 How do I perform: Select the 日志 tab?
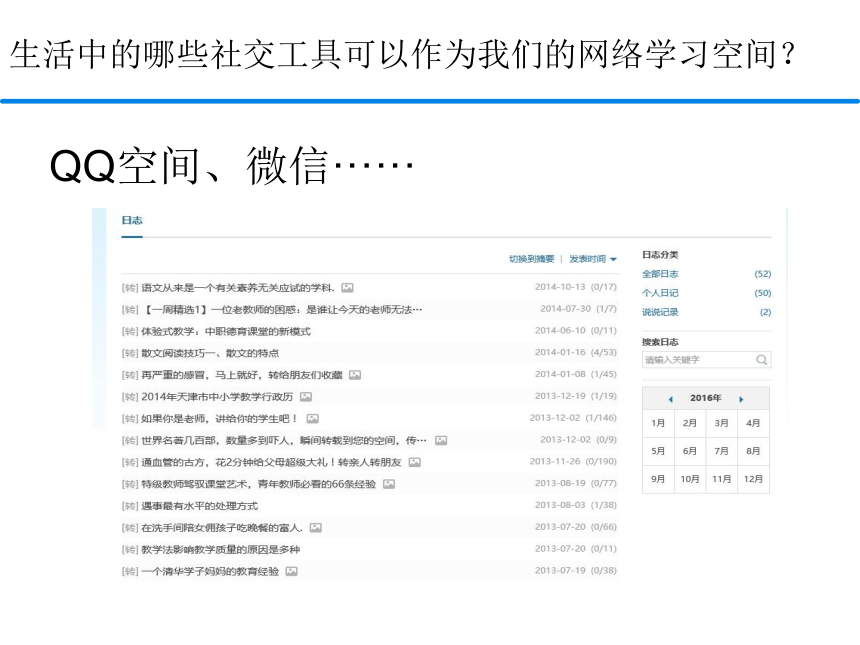[x=132, y=220]
